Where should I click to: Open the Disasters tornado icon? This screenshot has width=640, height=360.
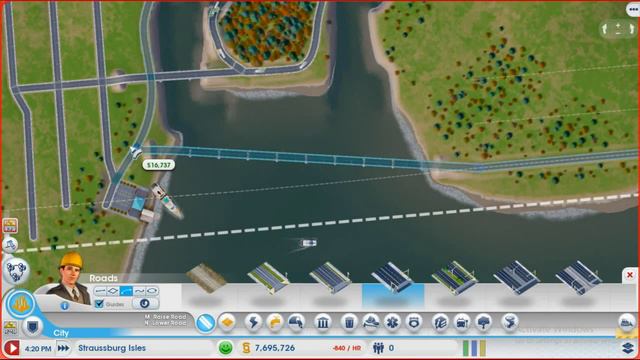point(509,322)
